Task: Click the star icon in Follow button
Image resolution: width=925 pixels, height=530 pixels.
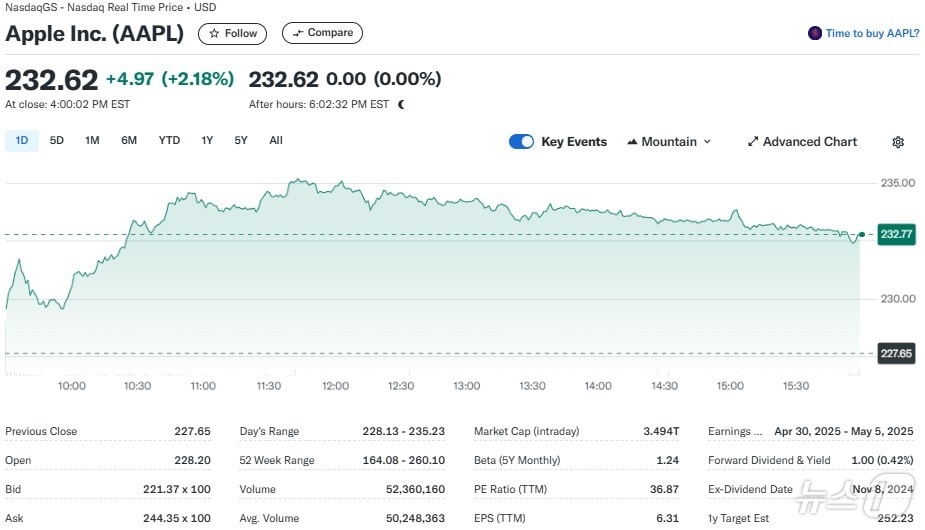Action: pyautogui.click(x=214, y=33)
